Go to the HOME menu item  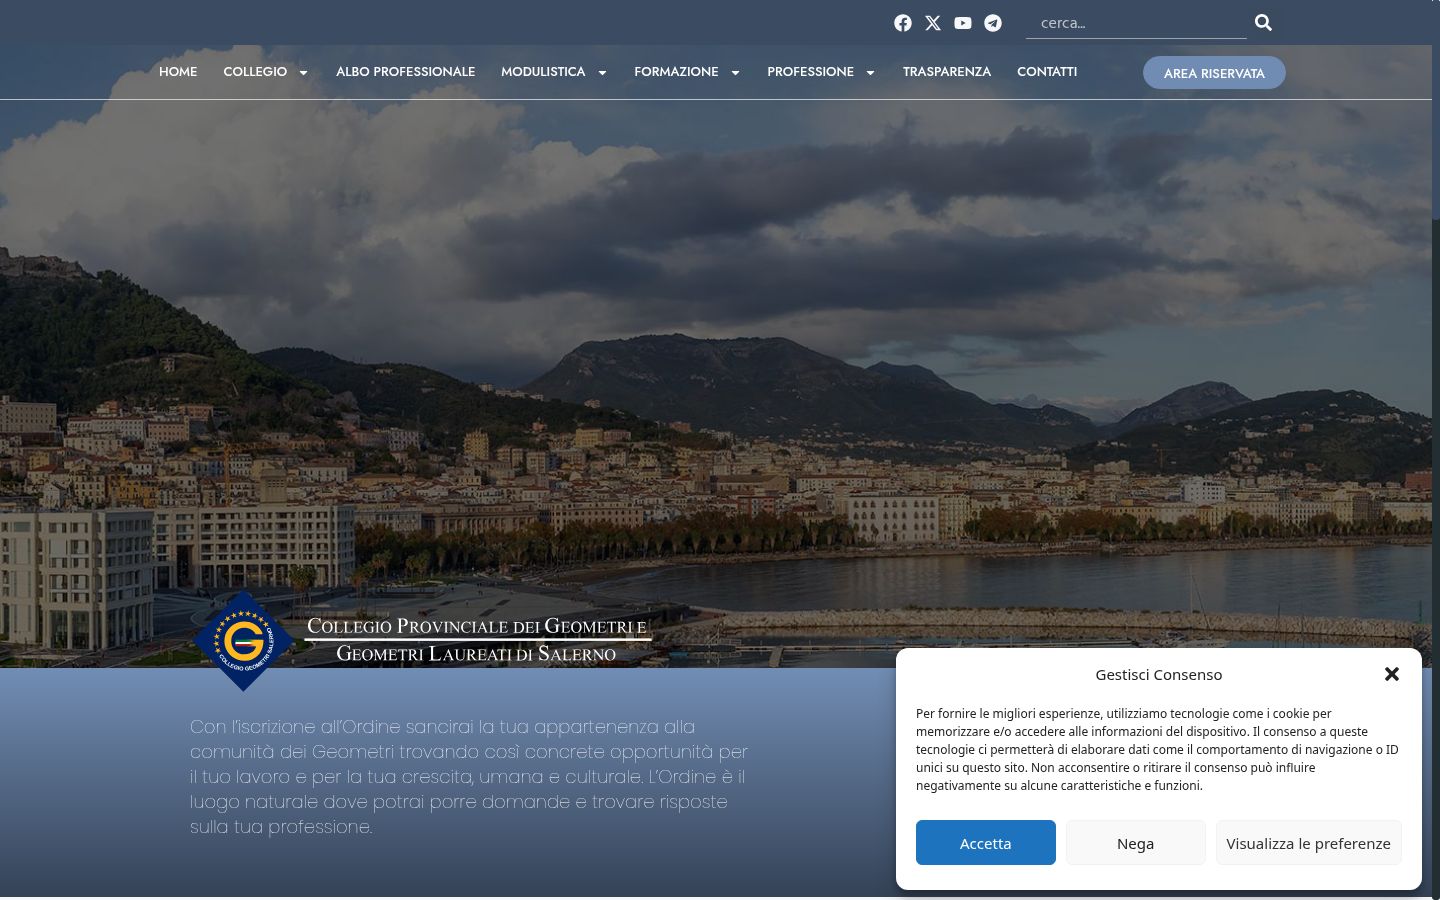[x=178, y=71]
